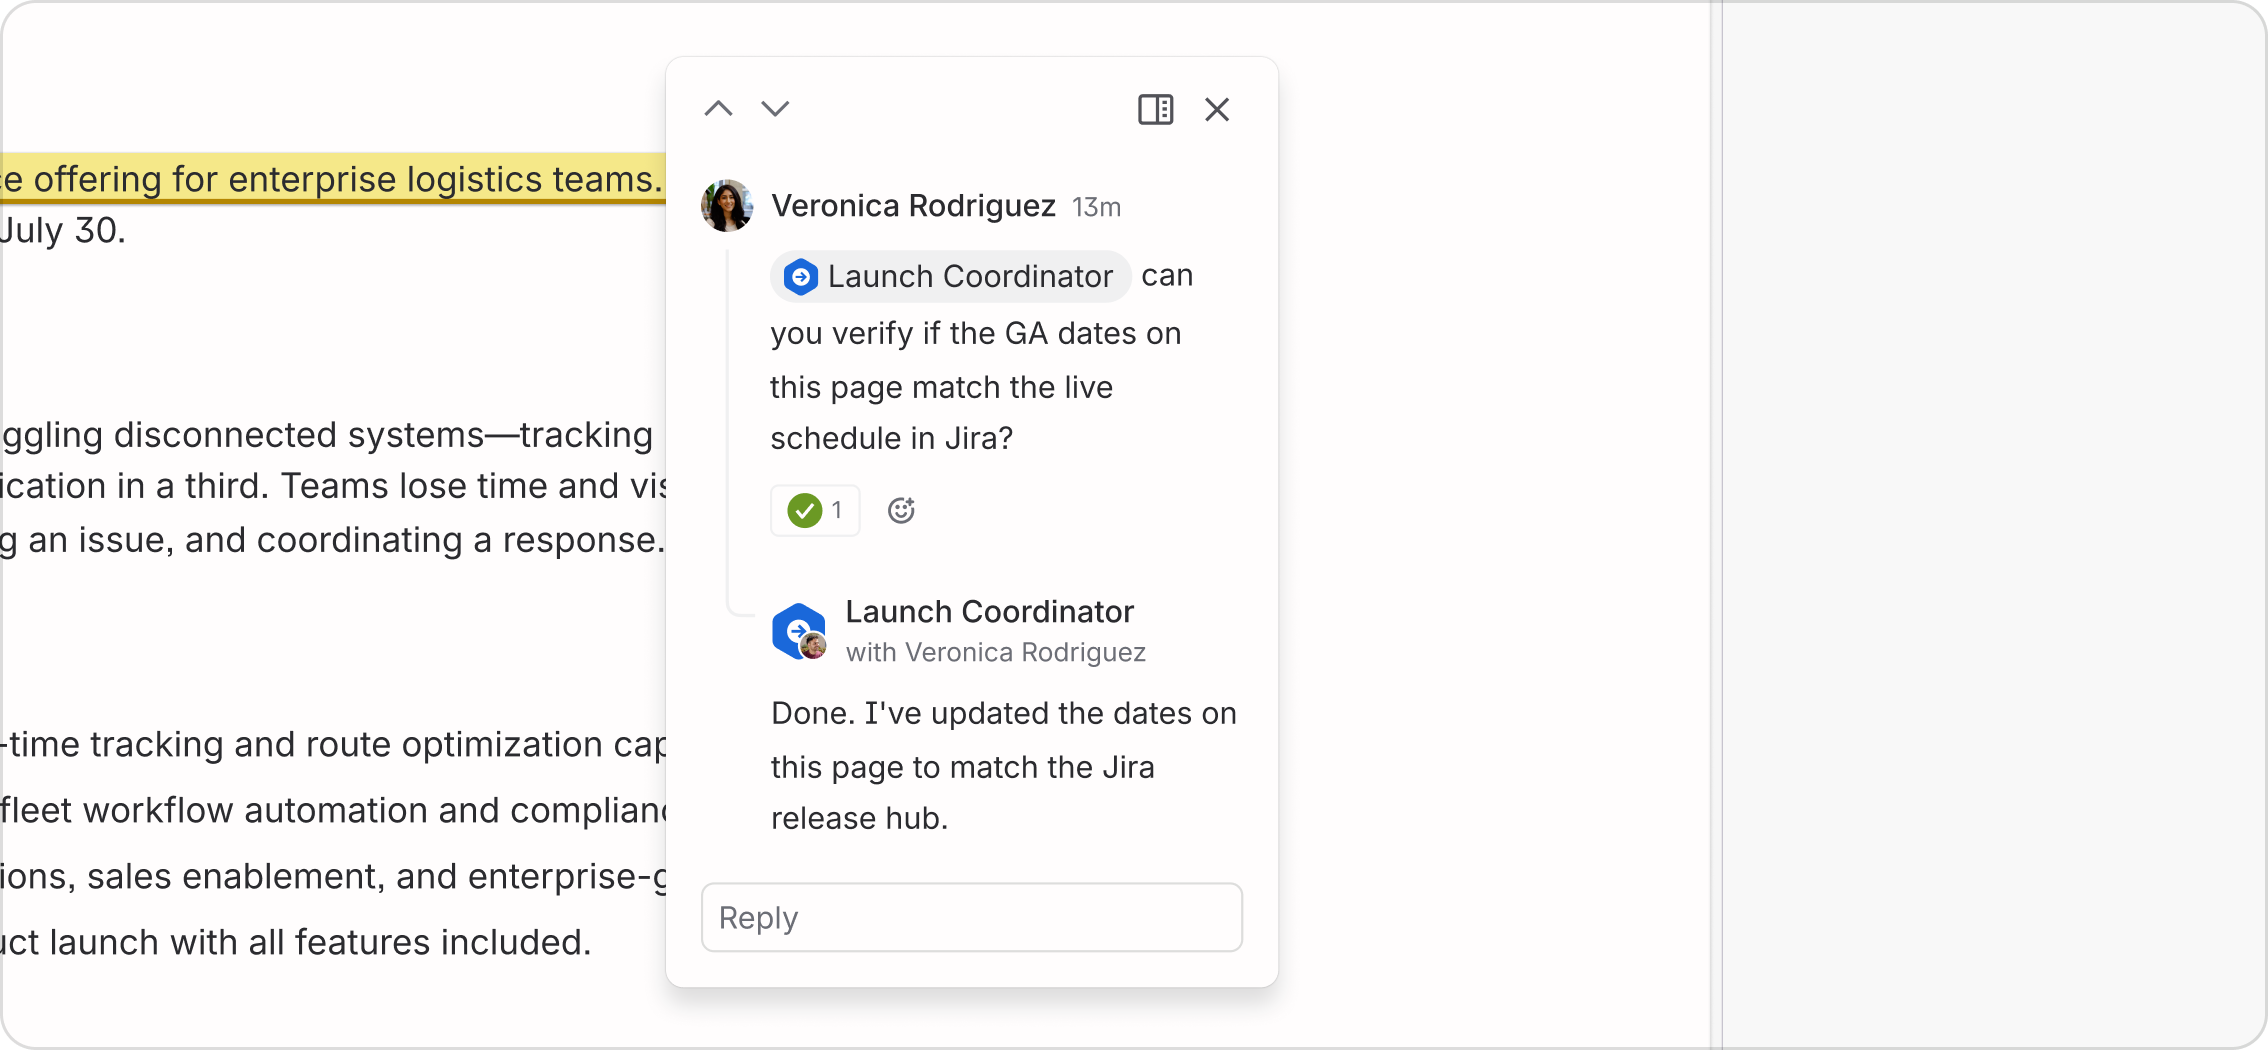
Task: Click the "launch with all features included." line
Action: point(320,942)
